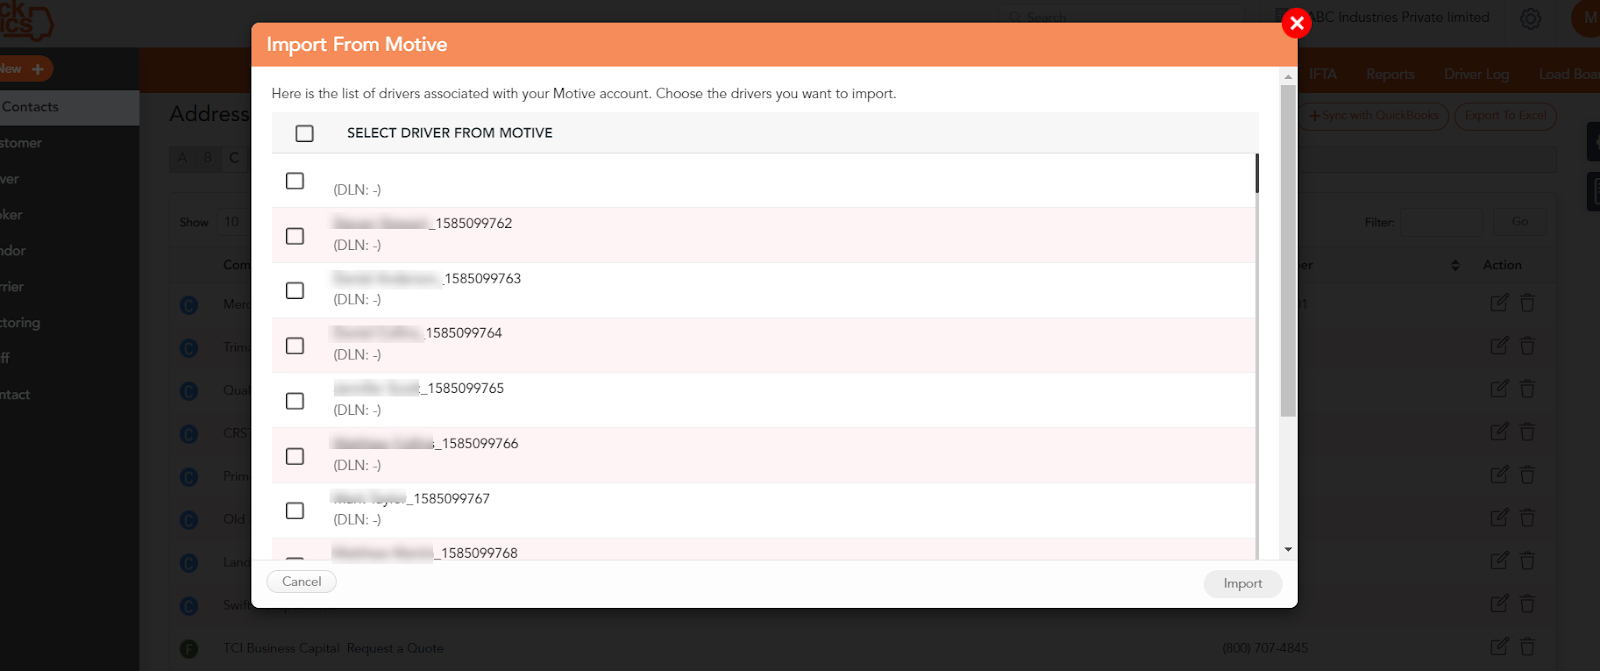
Task: Delete the eighth address row
Action: (1527, 604)
